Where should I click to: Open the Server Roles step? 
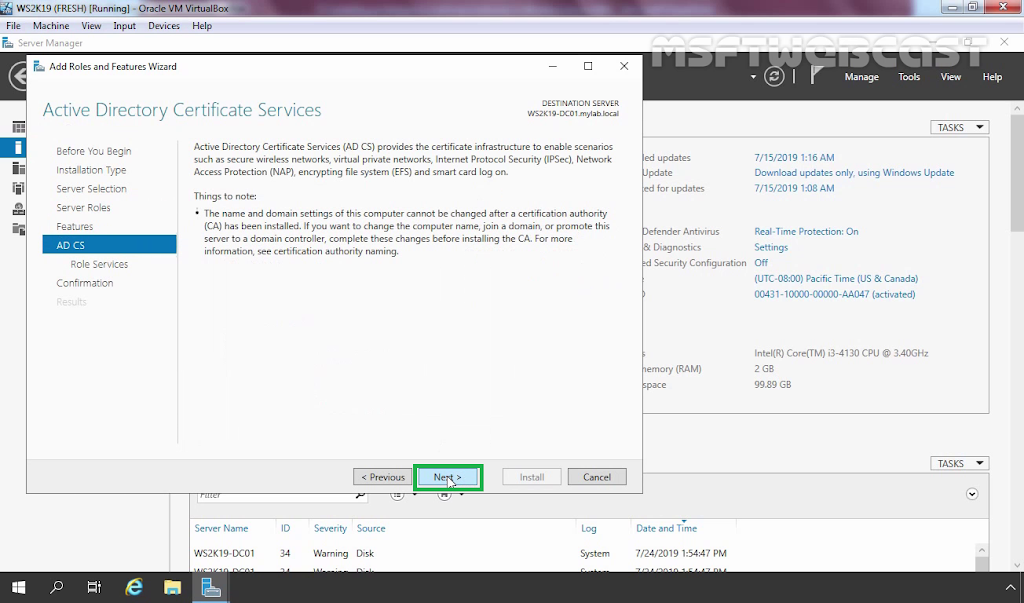(83, 208)
